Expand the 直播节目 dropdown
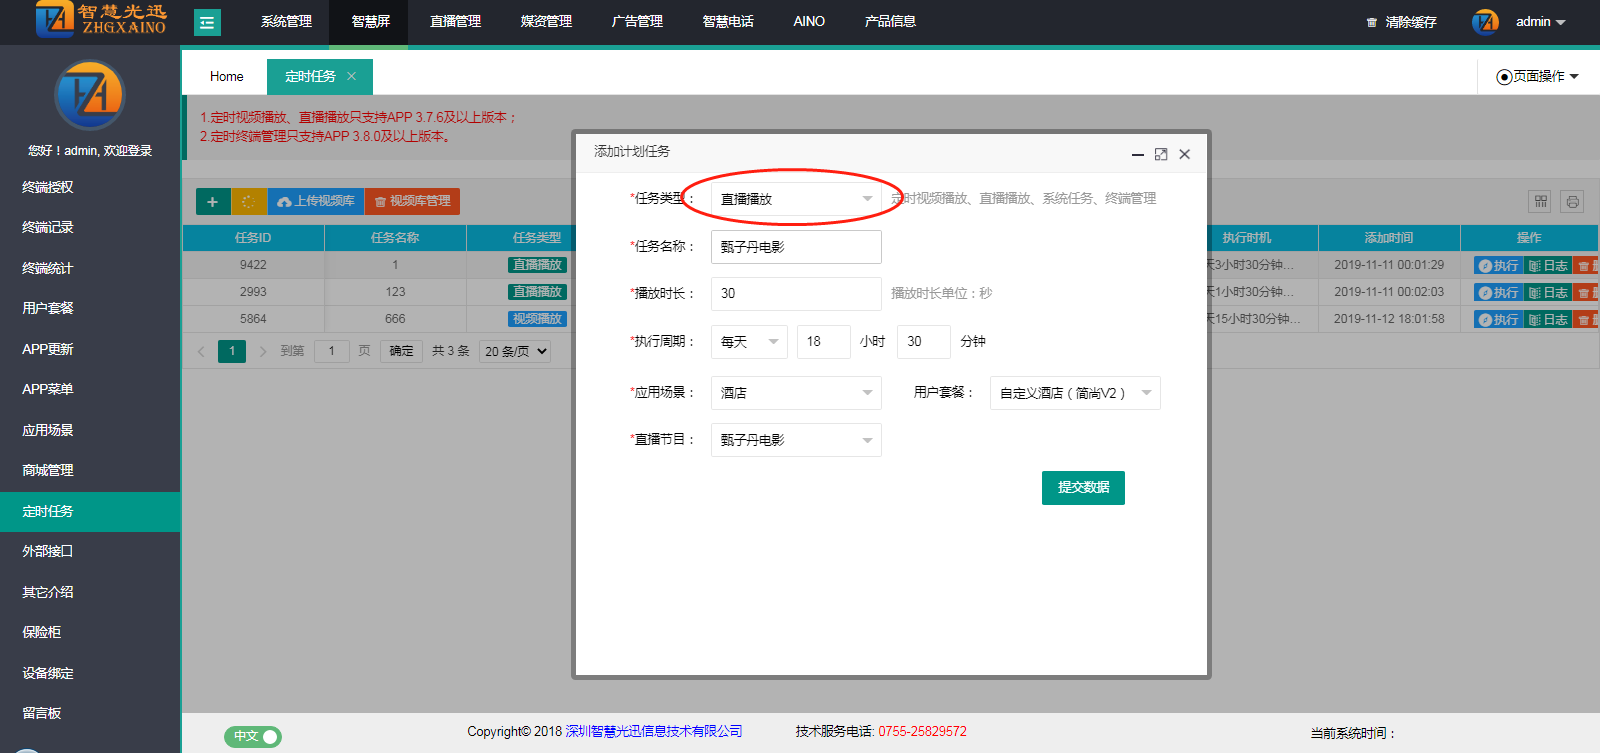Screen dimensions: 1600x753 click(x=795, y=440)
